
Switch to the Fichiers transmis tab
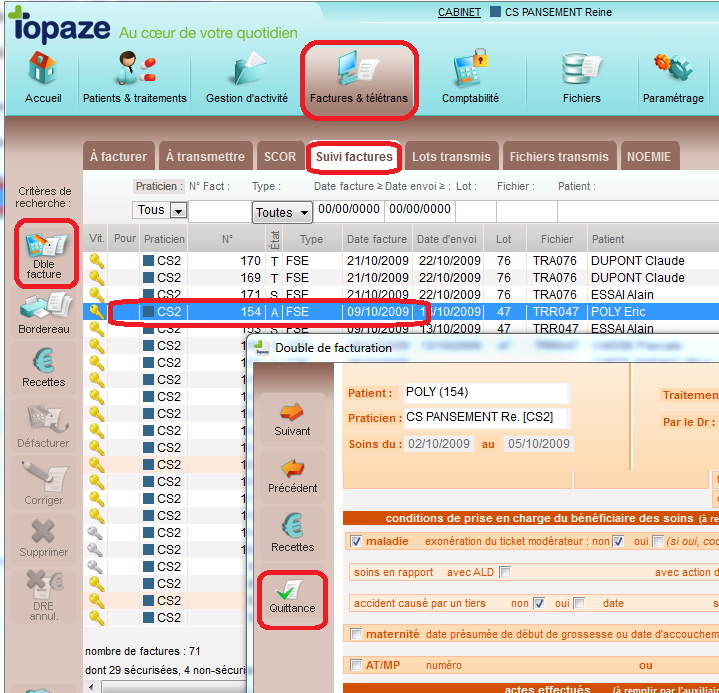click(559, 157)
